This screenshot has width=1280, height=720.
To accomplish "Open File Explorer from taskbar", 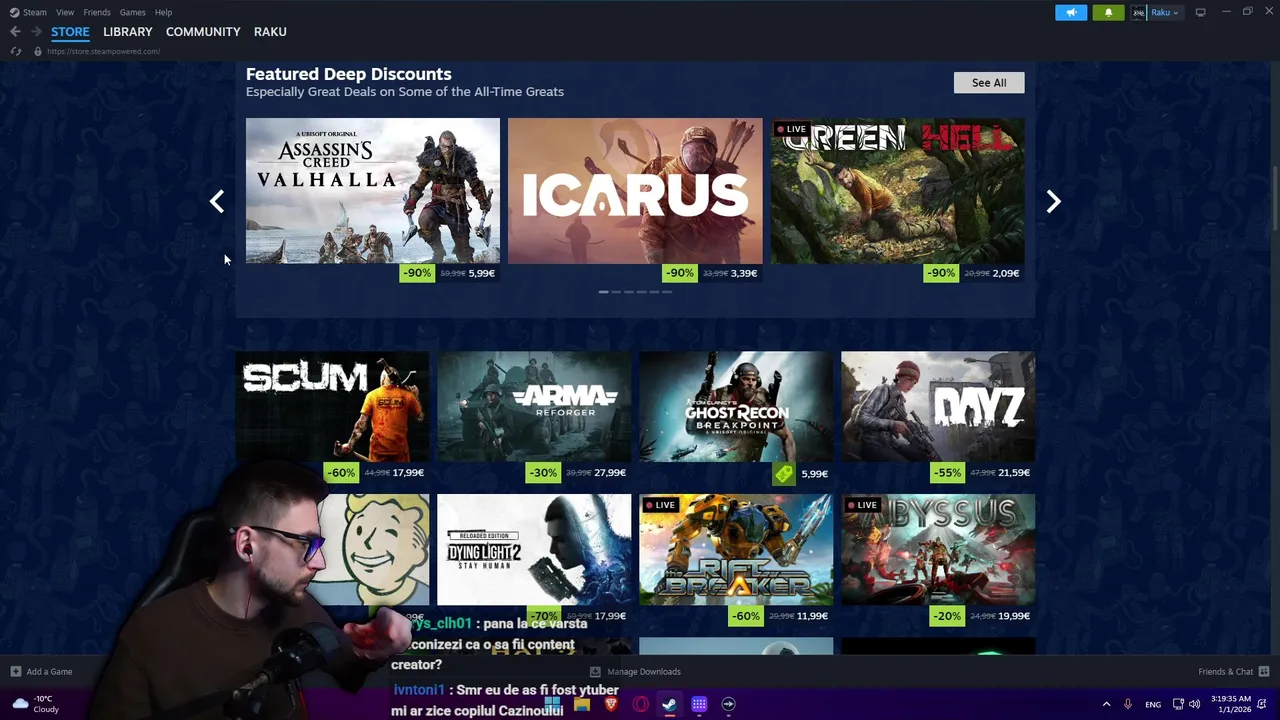I will point(582,704).
